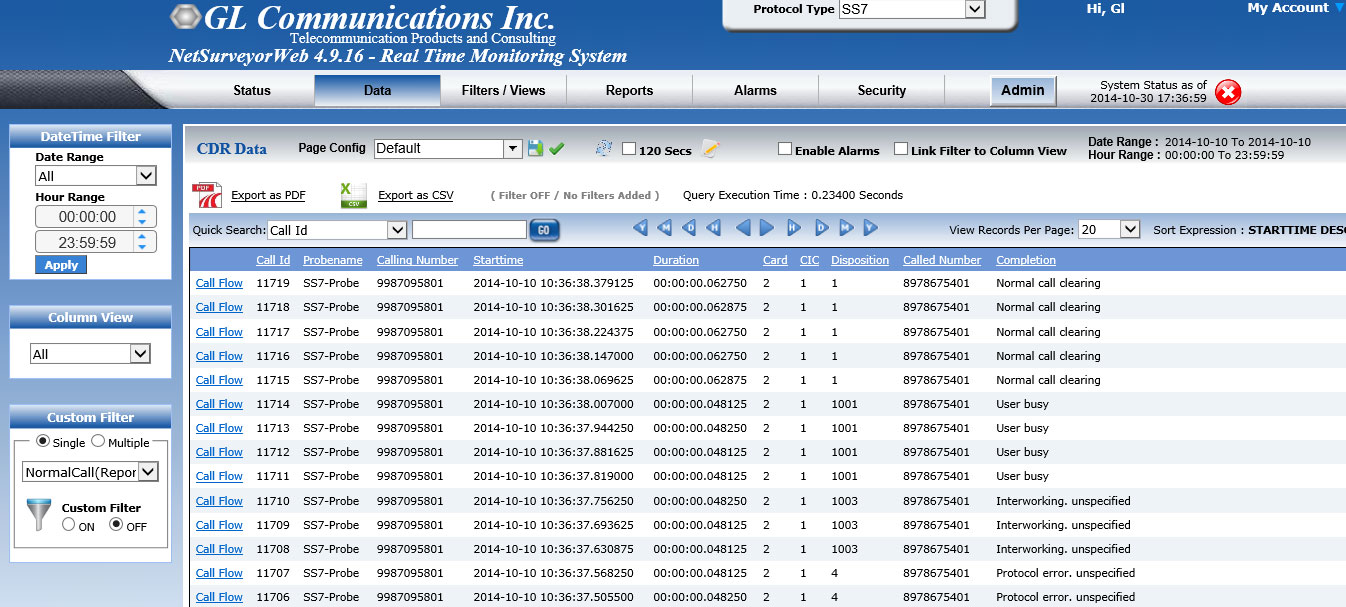Screen dimensions: 1346x607
Task: Jump forward one month with the right M arrow
Action: click(x=846, y=229)
